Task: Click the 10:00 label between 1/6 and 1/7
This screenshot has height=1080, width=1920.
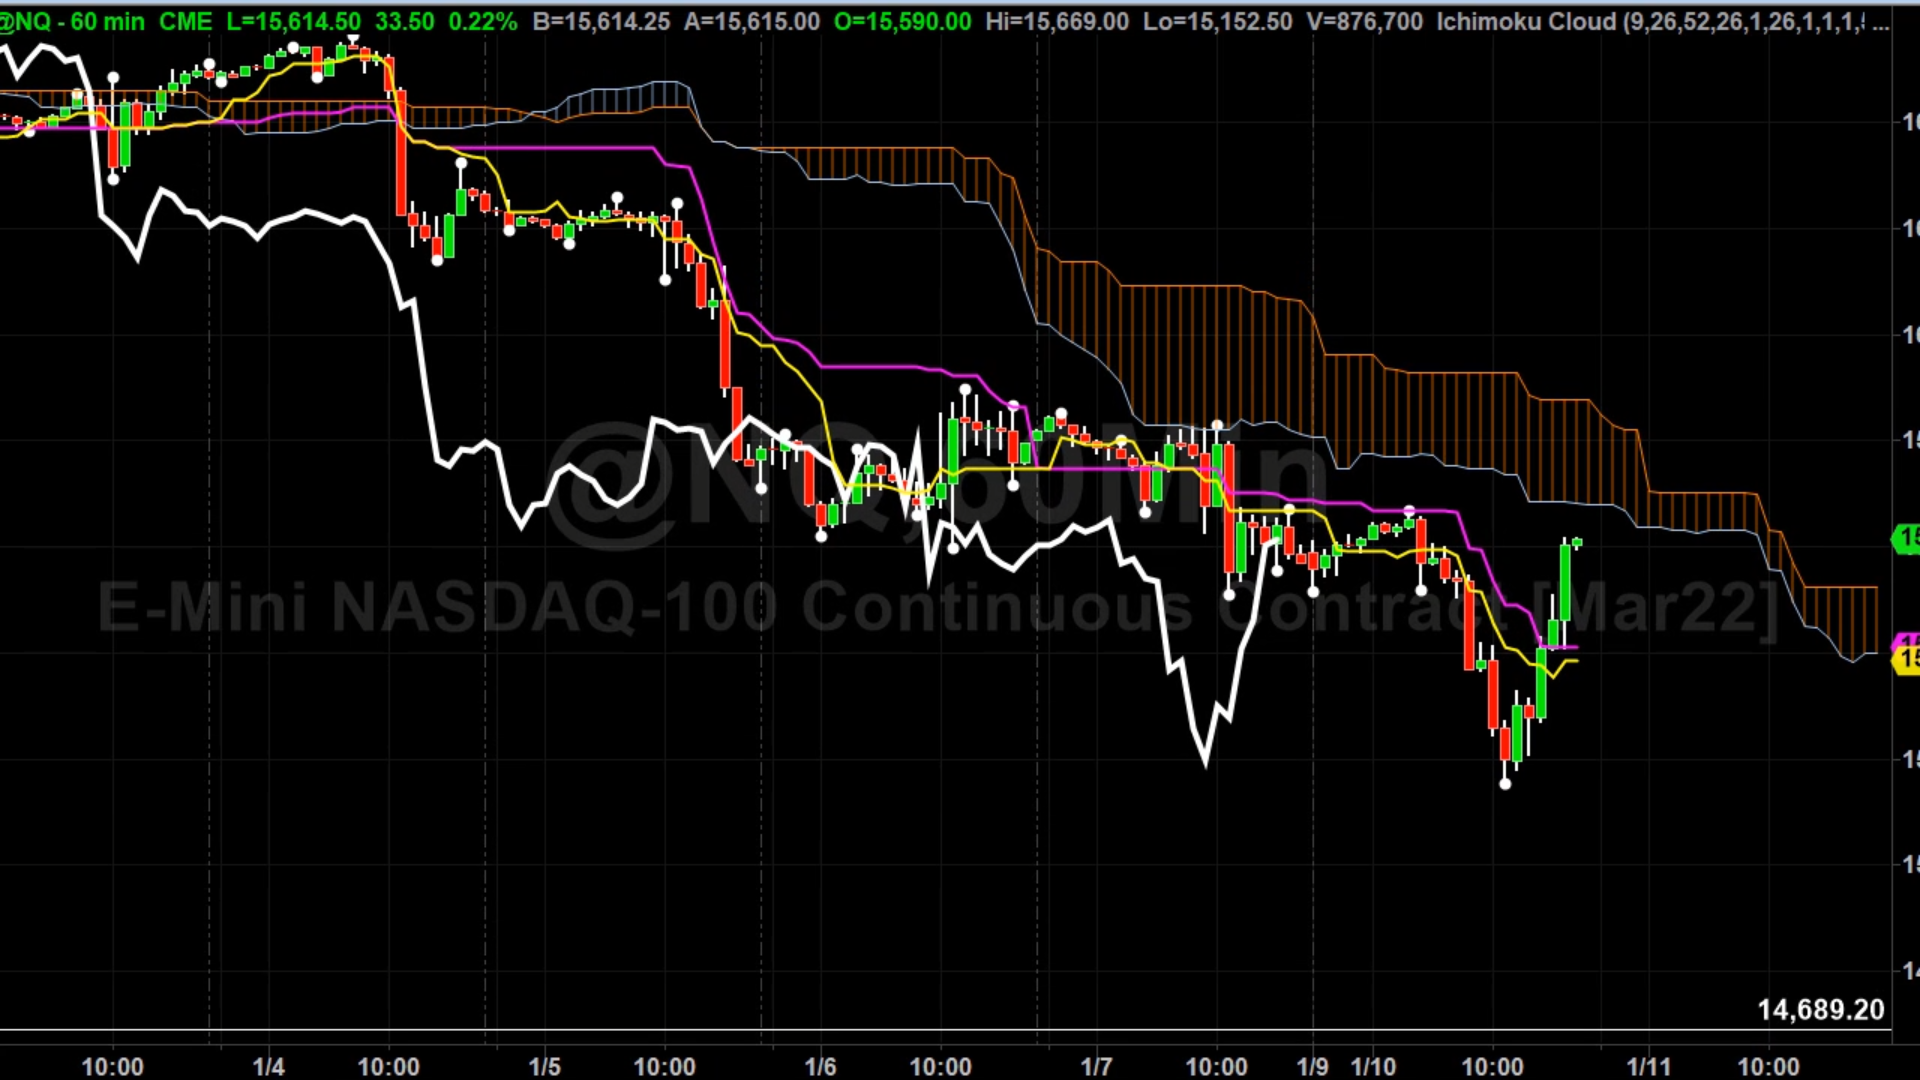Action: pos(940,1066)
